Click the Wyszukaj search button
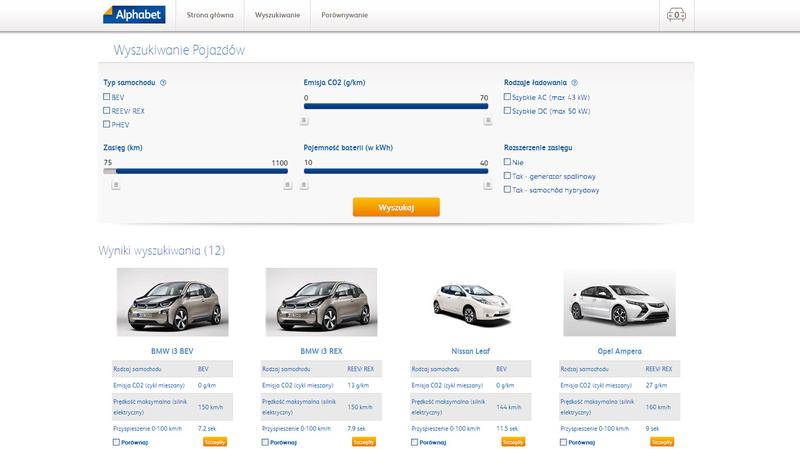The height and width of the screenshot is (449, 800). click(x=396, y=207)
